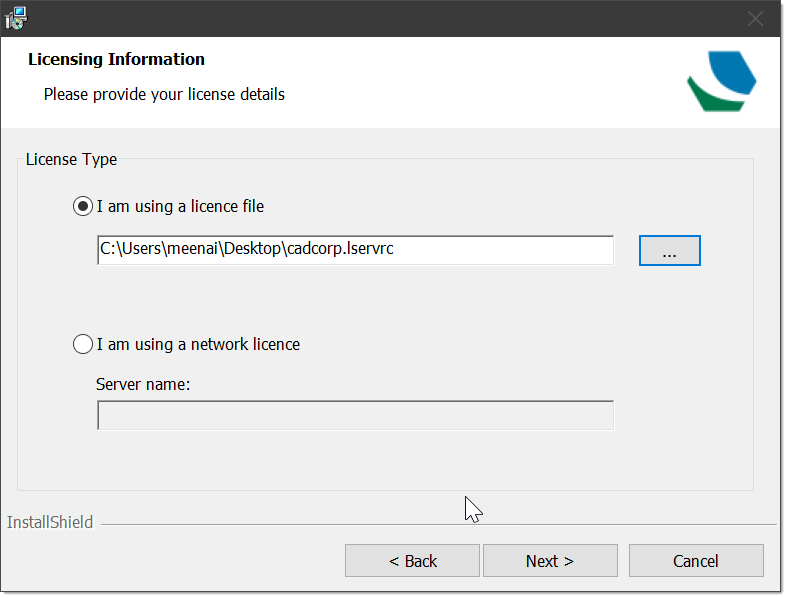Screen dimensions: 787x598
Task: Select the 'I am using a licence file' radio button
Action: [x=83, y=206]
